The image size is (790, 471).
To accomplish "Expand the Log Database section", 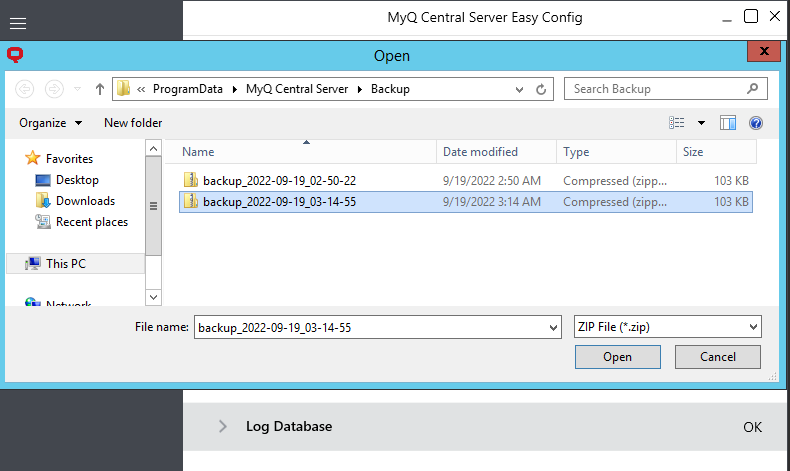I will pos(223,427).
